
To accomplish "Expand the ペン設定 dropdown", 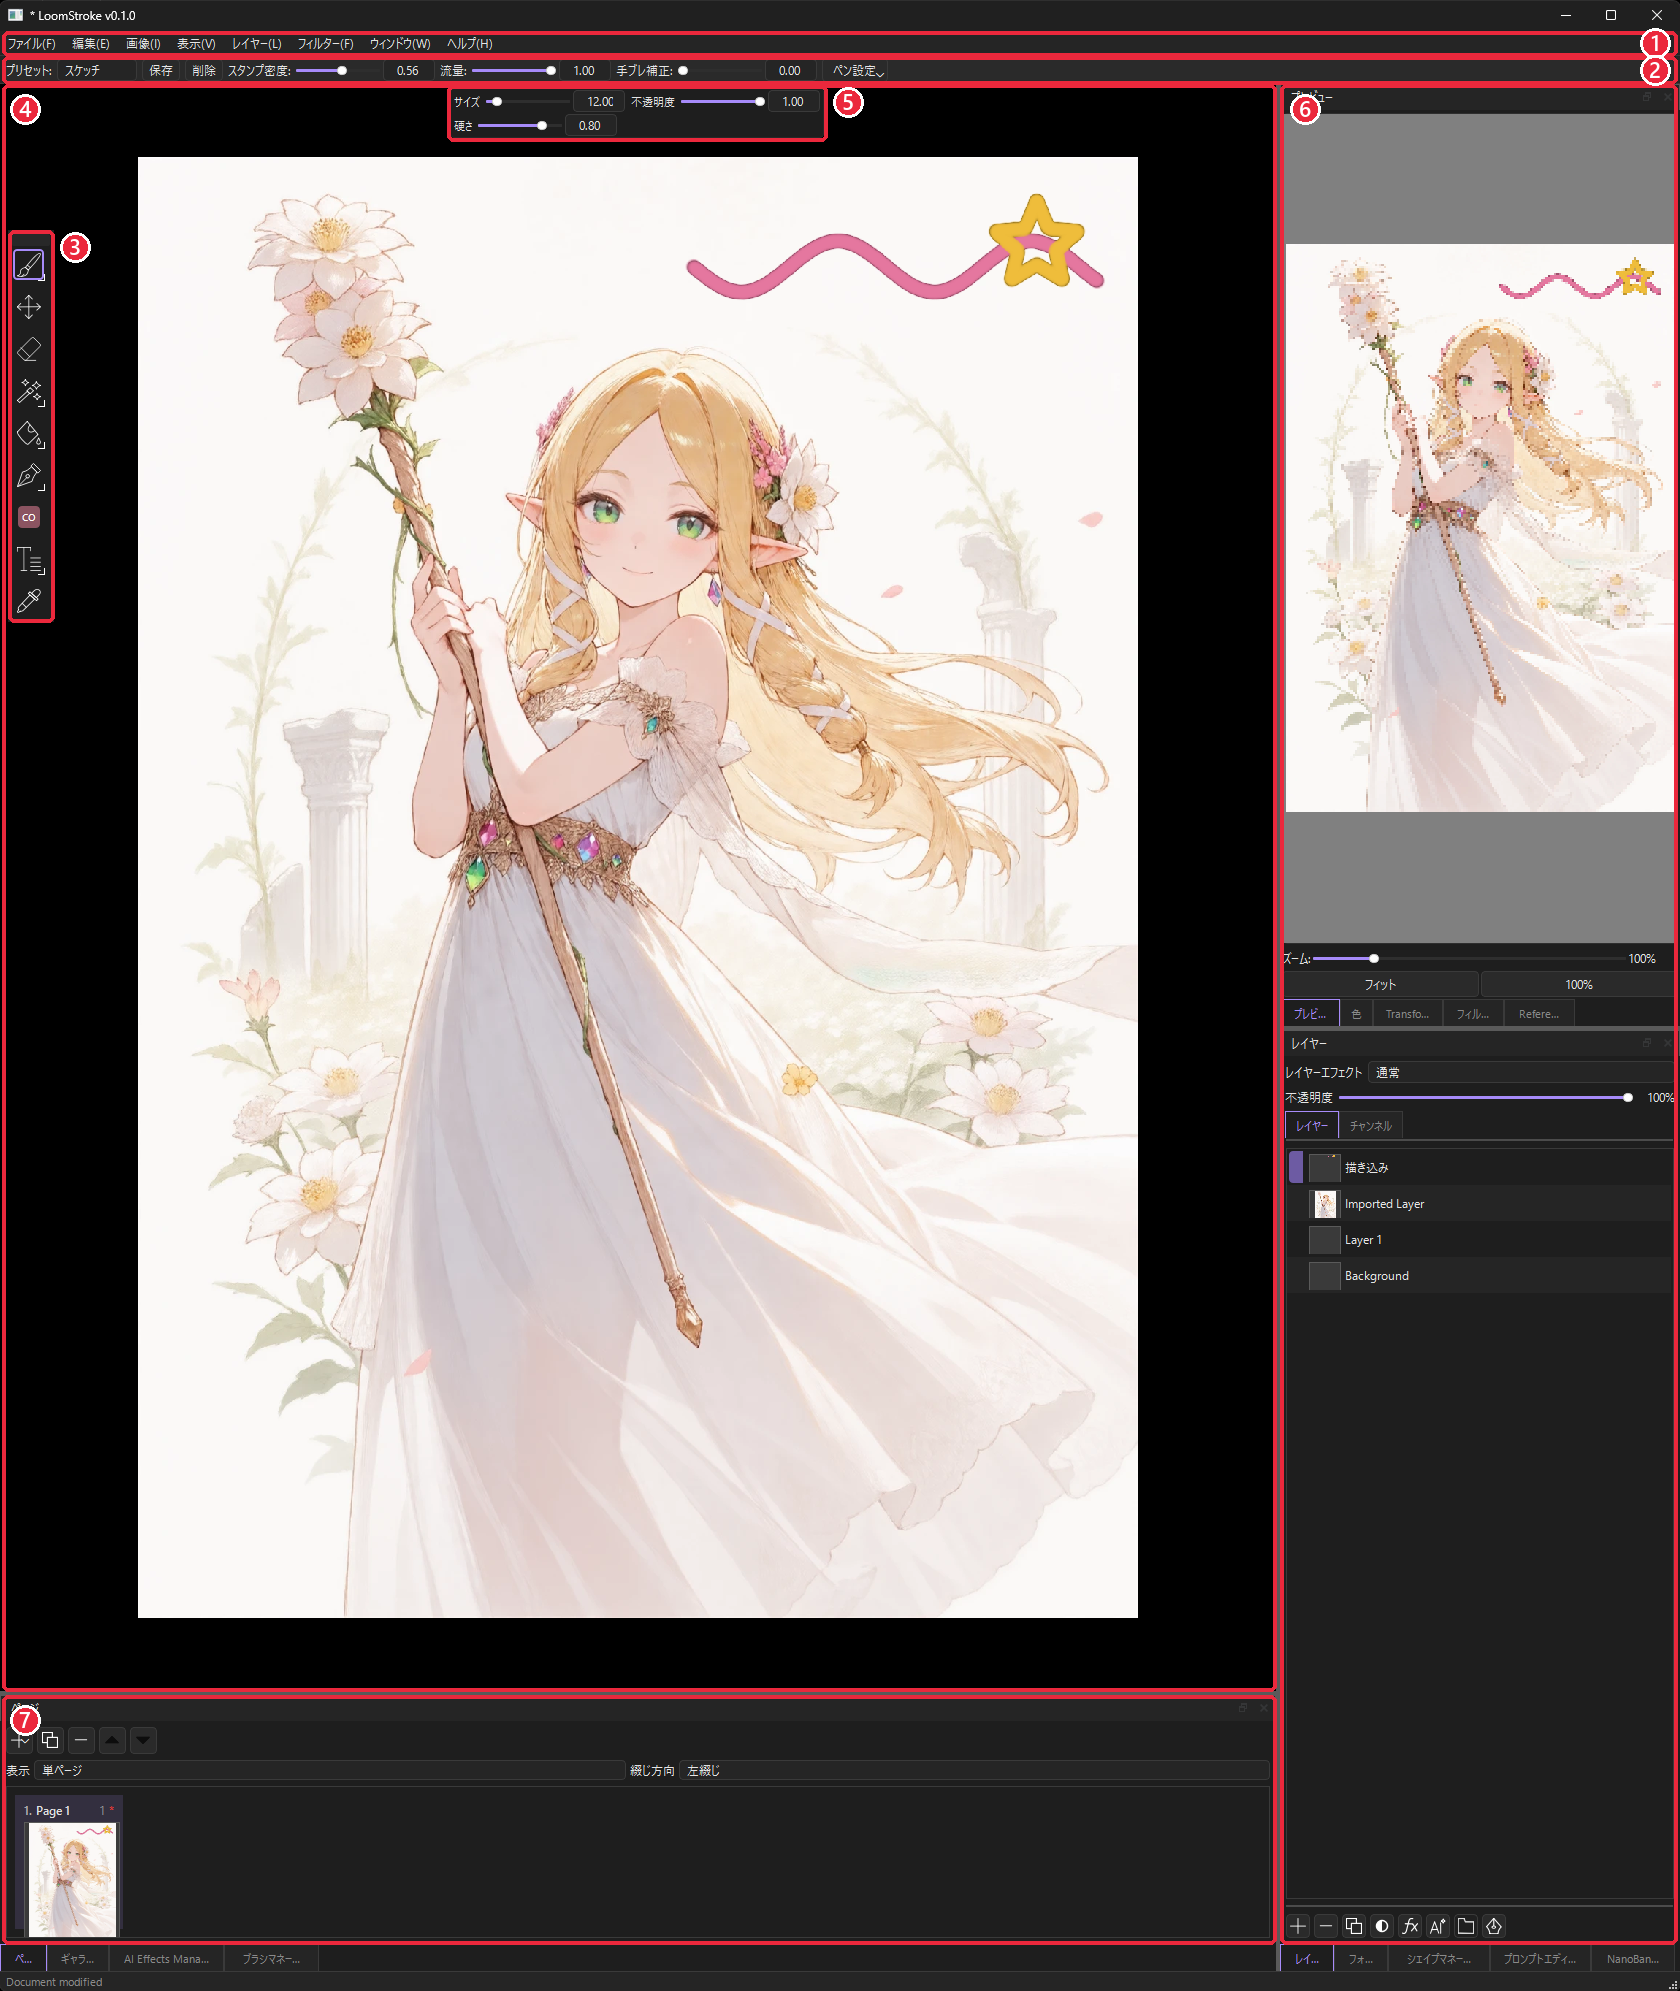I will [x=858, y=70].
